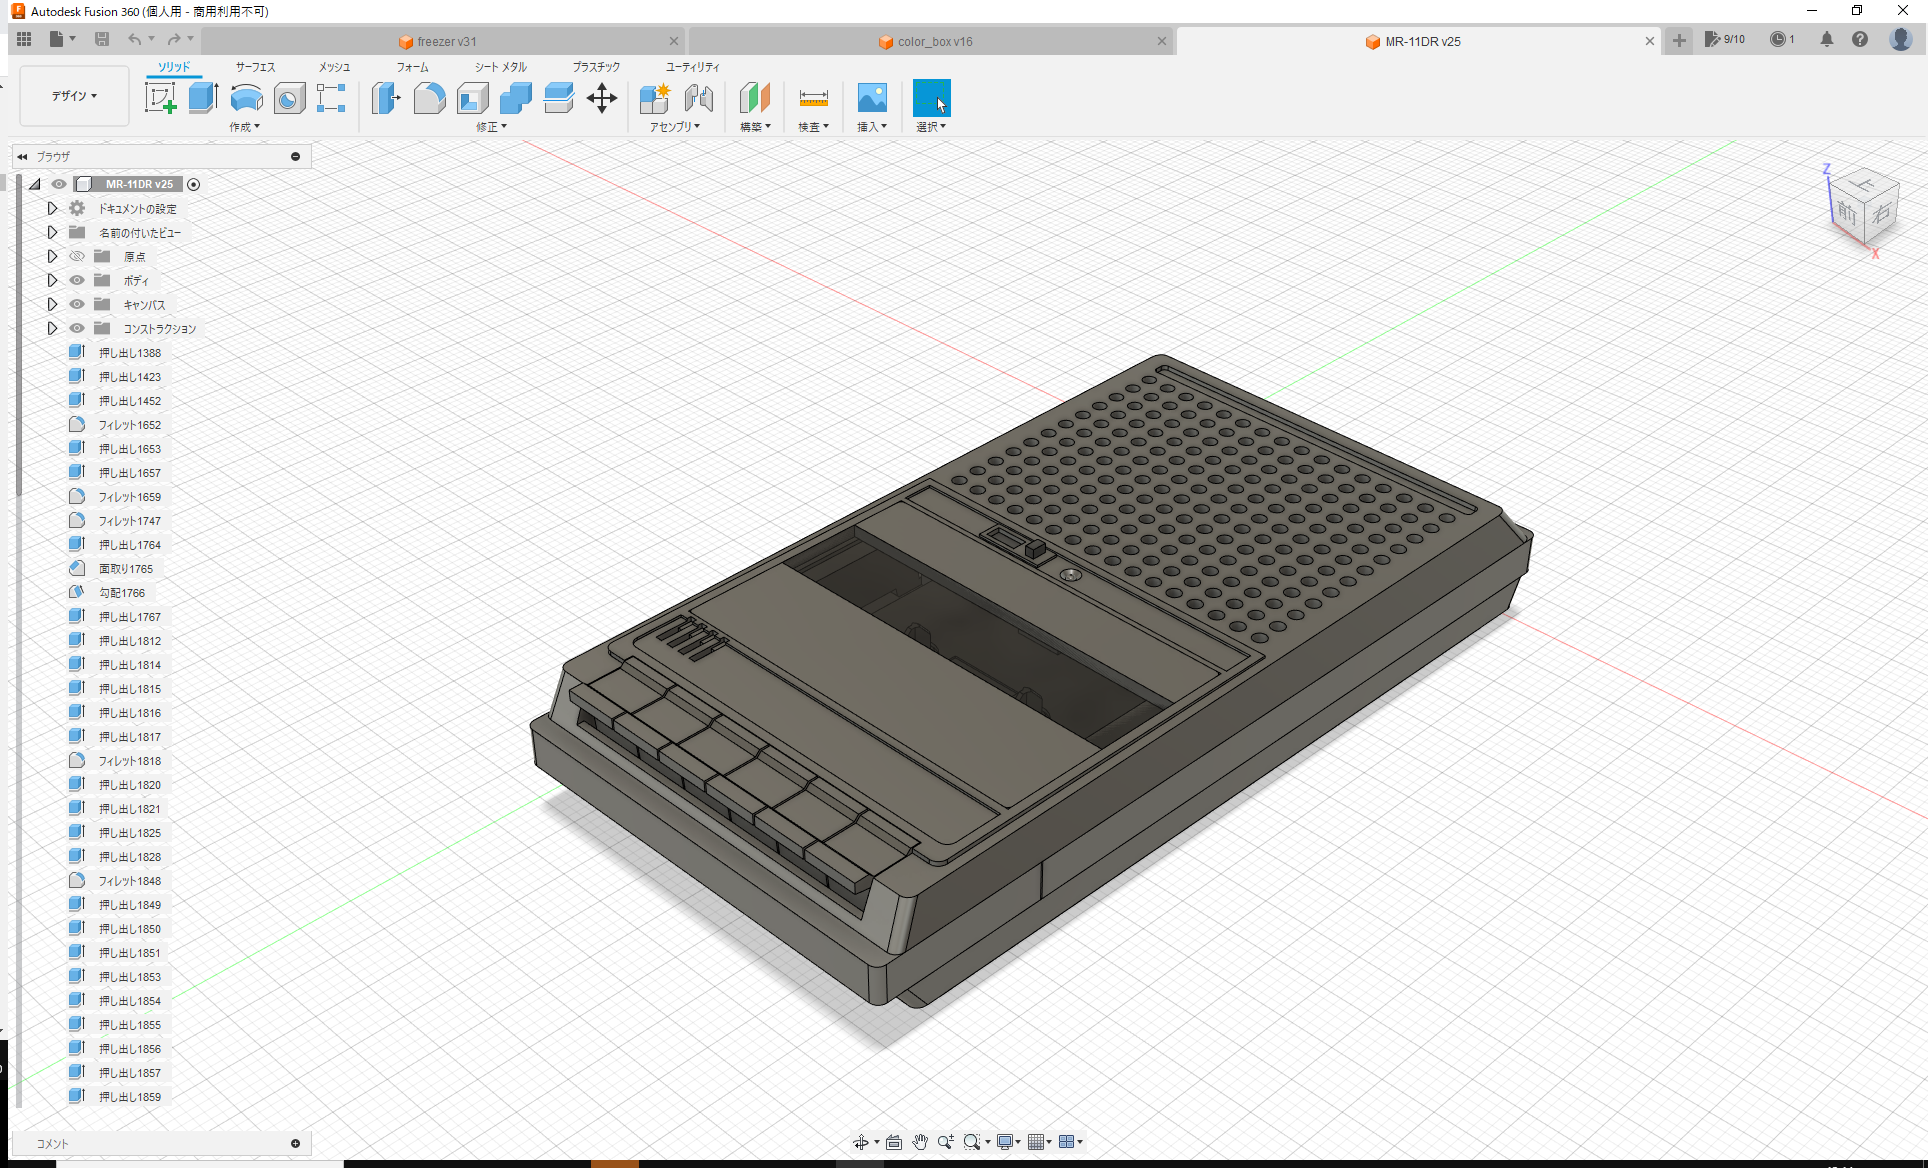Select the Pan tool on the navigation bar

tap(918, 1141)
